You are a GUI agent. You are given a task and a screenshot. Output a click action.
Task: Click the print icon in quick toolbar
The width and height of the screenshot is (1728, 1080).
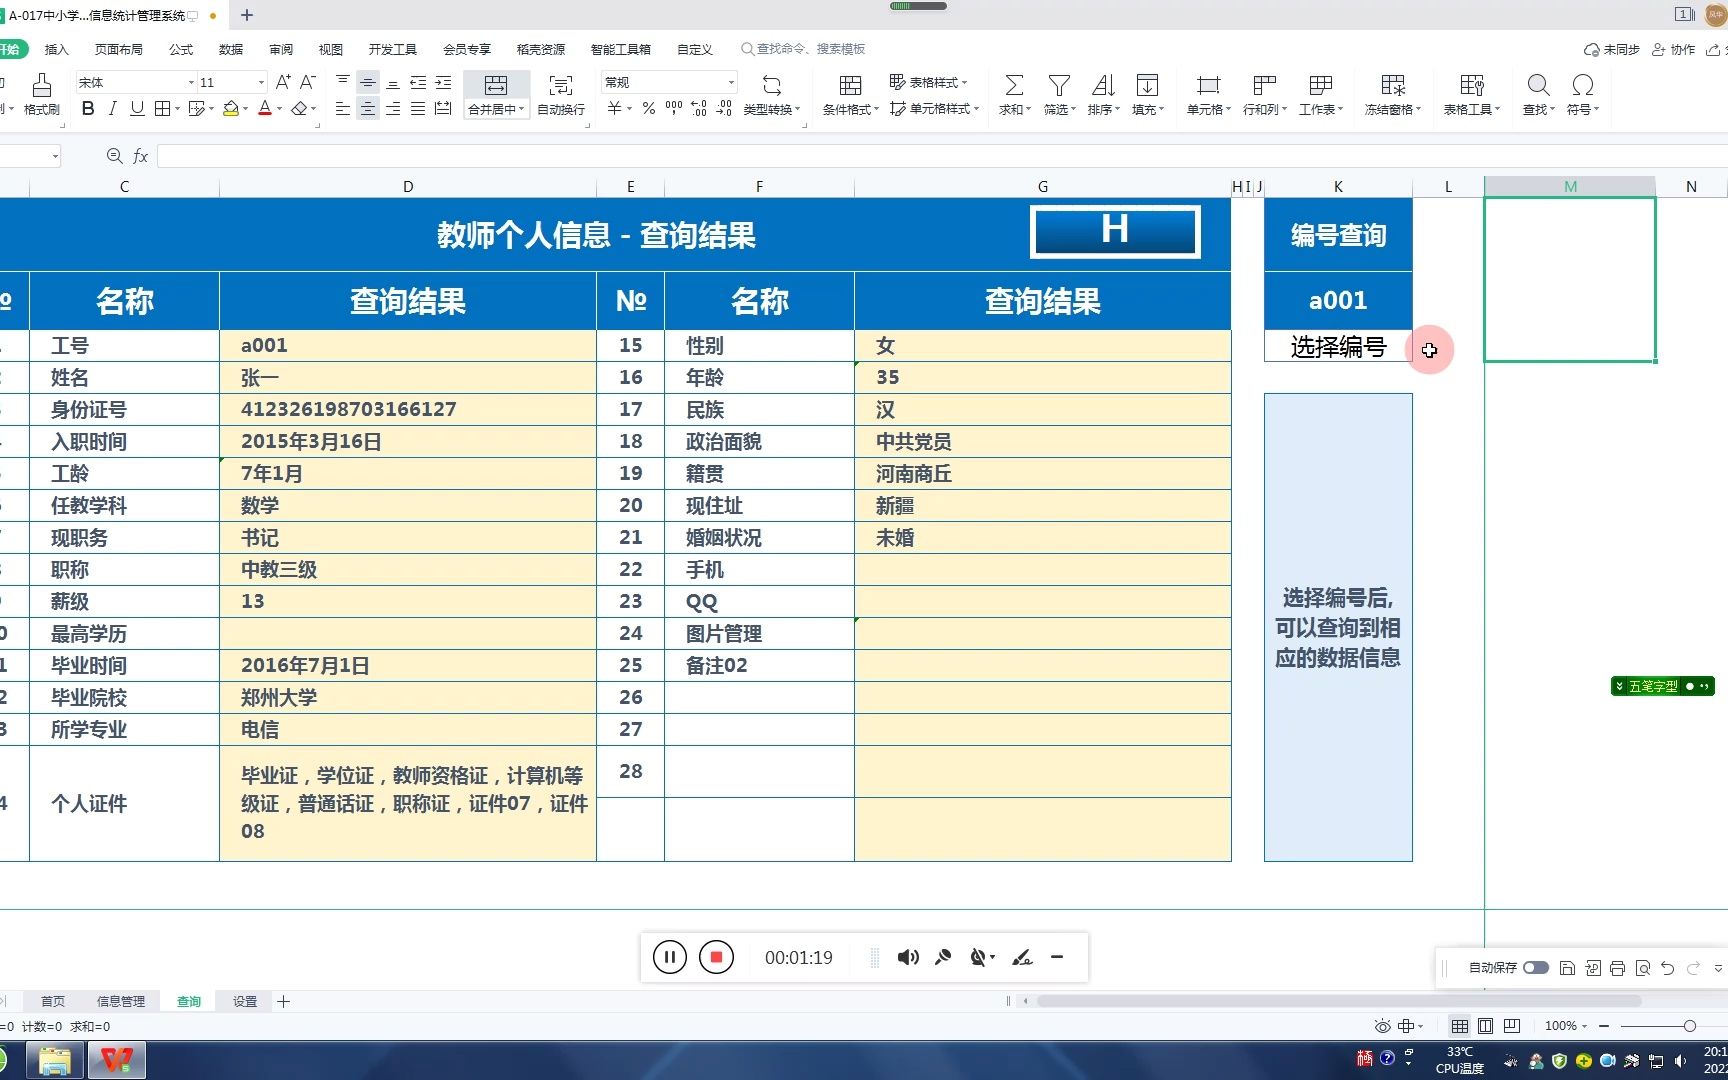(1617, 968)
